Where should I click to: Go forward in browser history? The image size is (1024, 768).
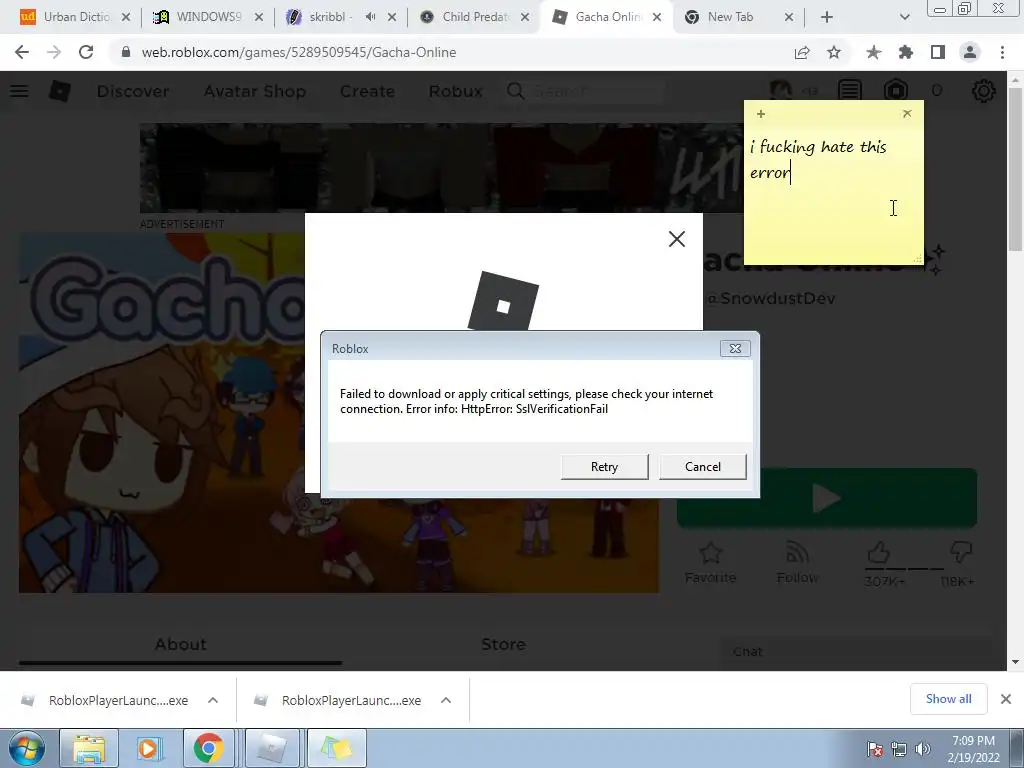point(54,52)
